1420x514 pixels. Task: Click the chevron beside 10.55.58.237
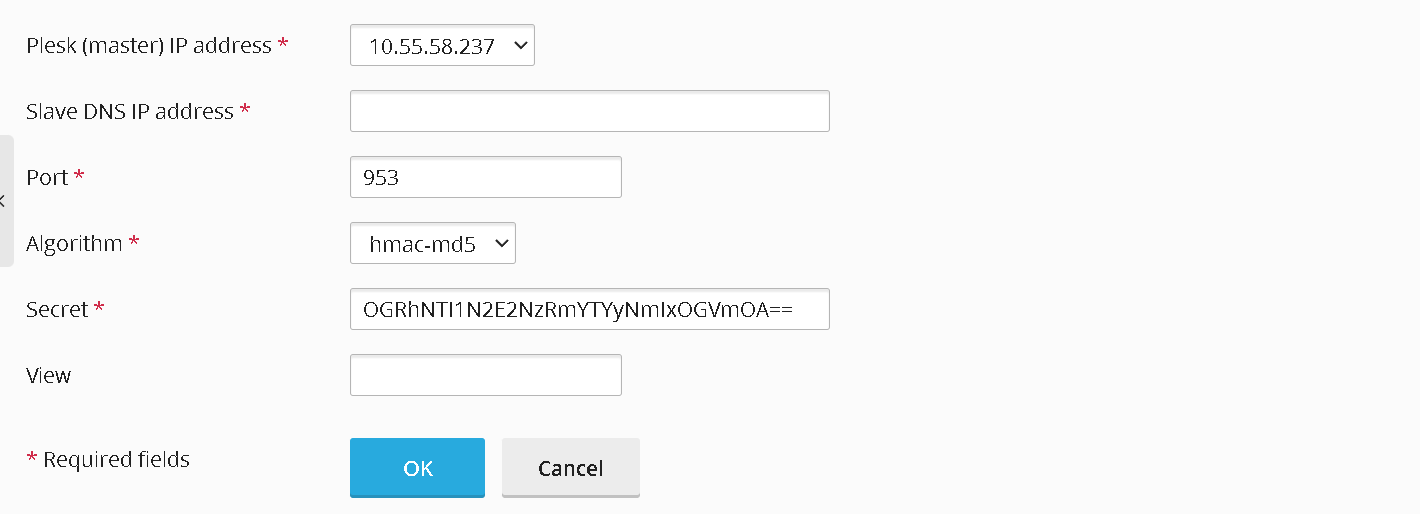518,46
